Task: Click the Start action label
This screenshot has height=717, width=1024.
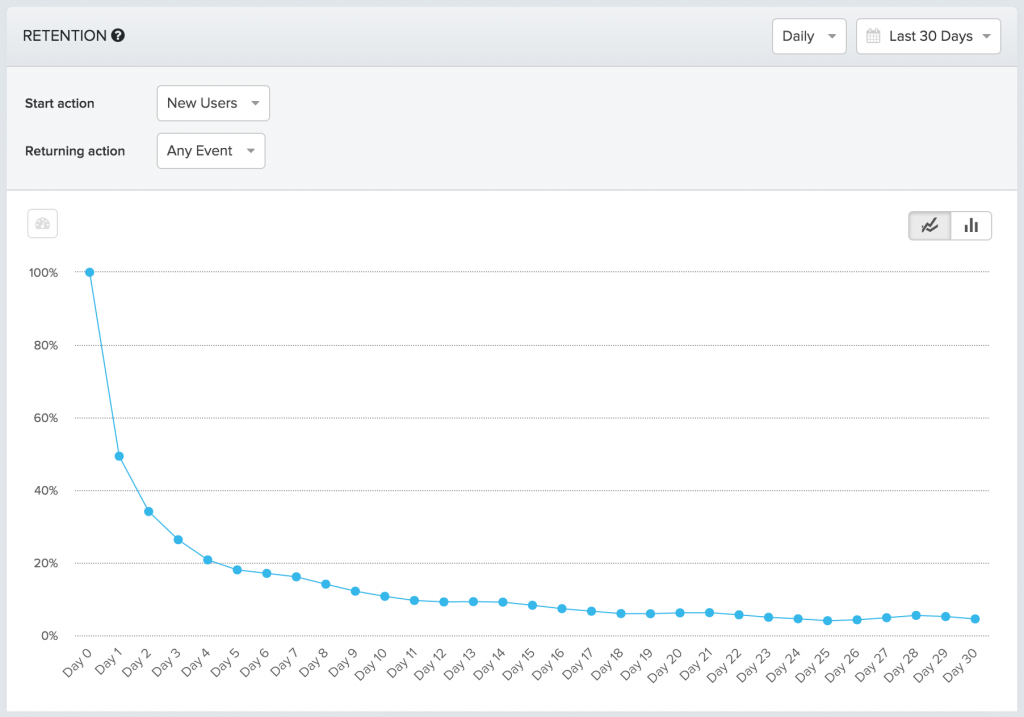Action: (x=59, y=103)
